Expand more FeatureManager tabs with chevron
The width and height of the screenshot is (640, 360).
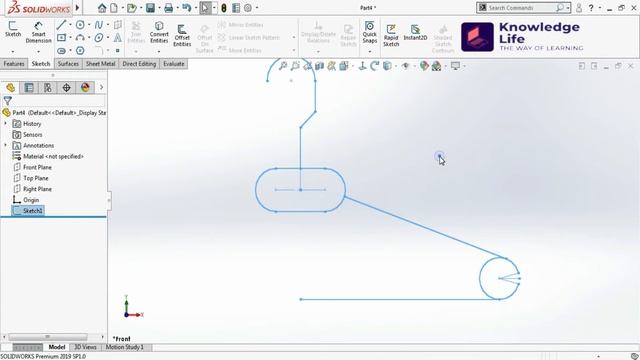[x=101, y=87]
